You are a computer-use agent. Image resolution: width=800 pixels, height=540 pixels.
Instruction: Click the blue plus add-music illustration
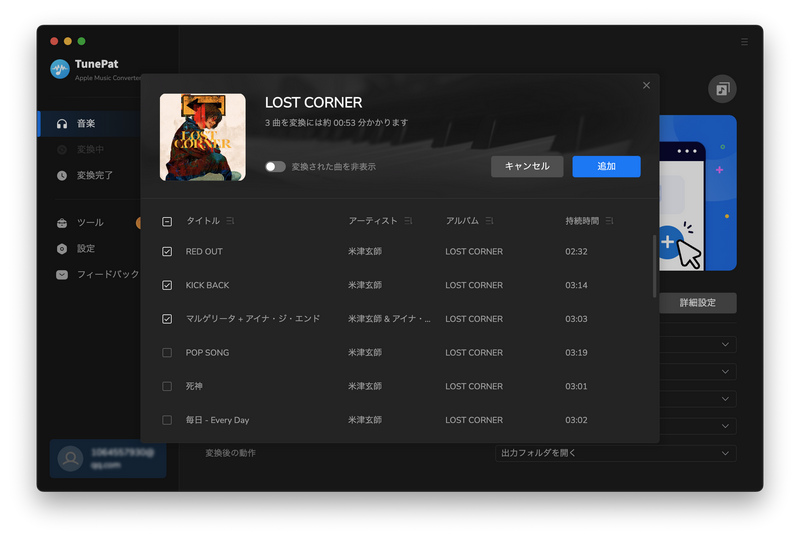(x=697, y=193)
